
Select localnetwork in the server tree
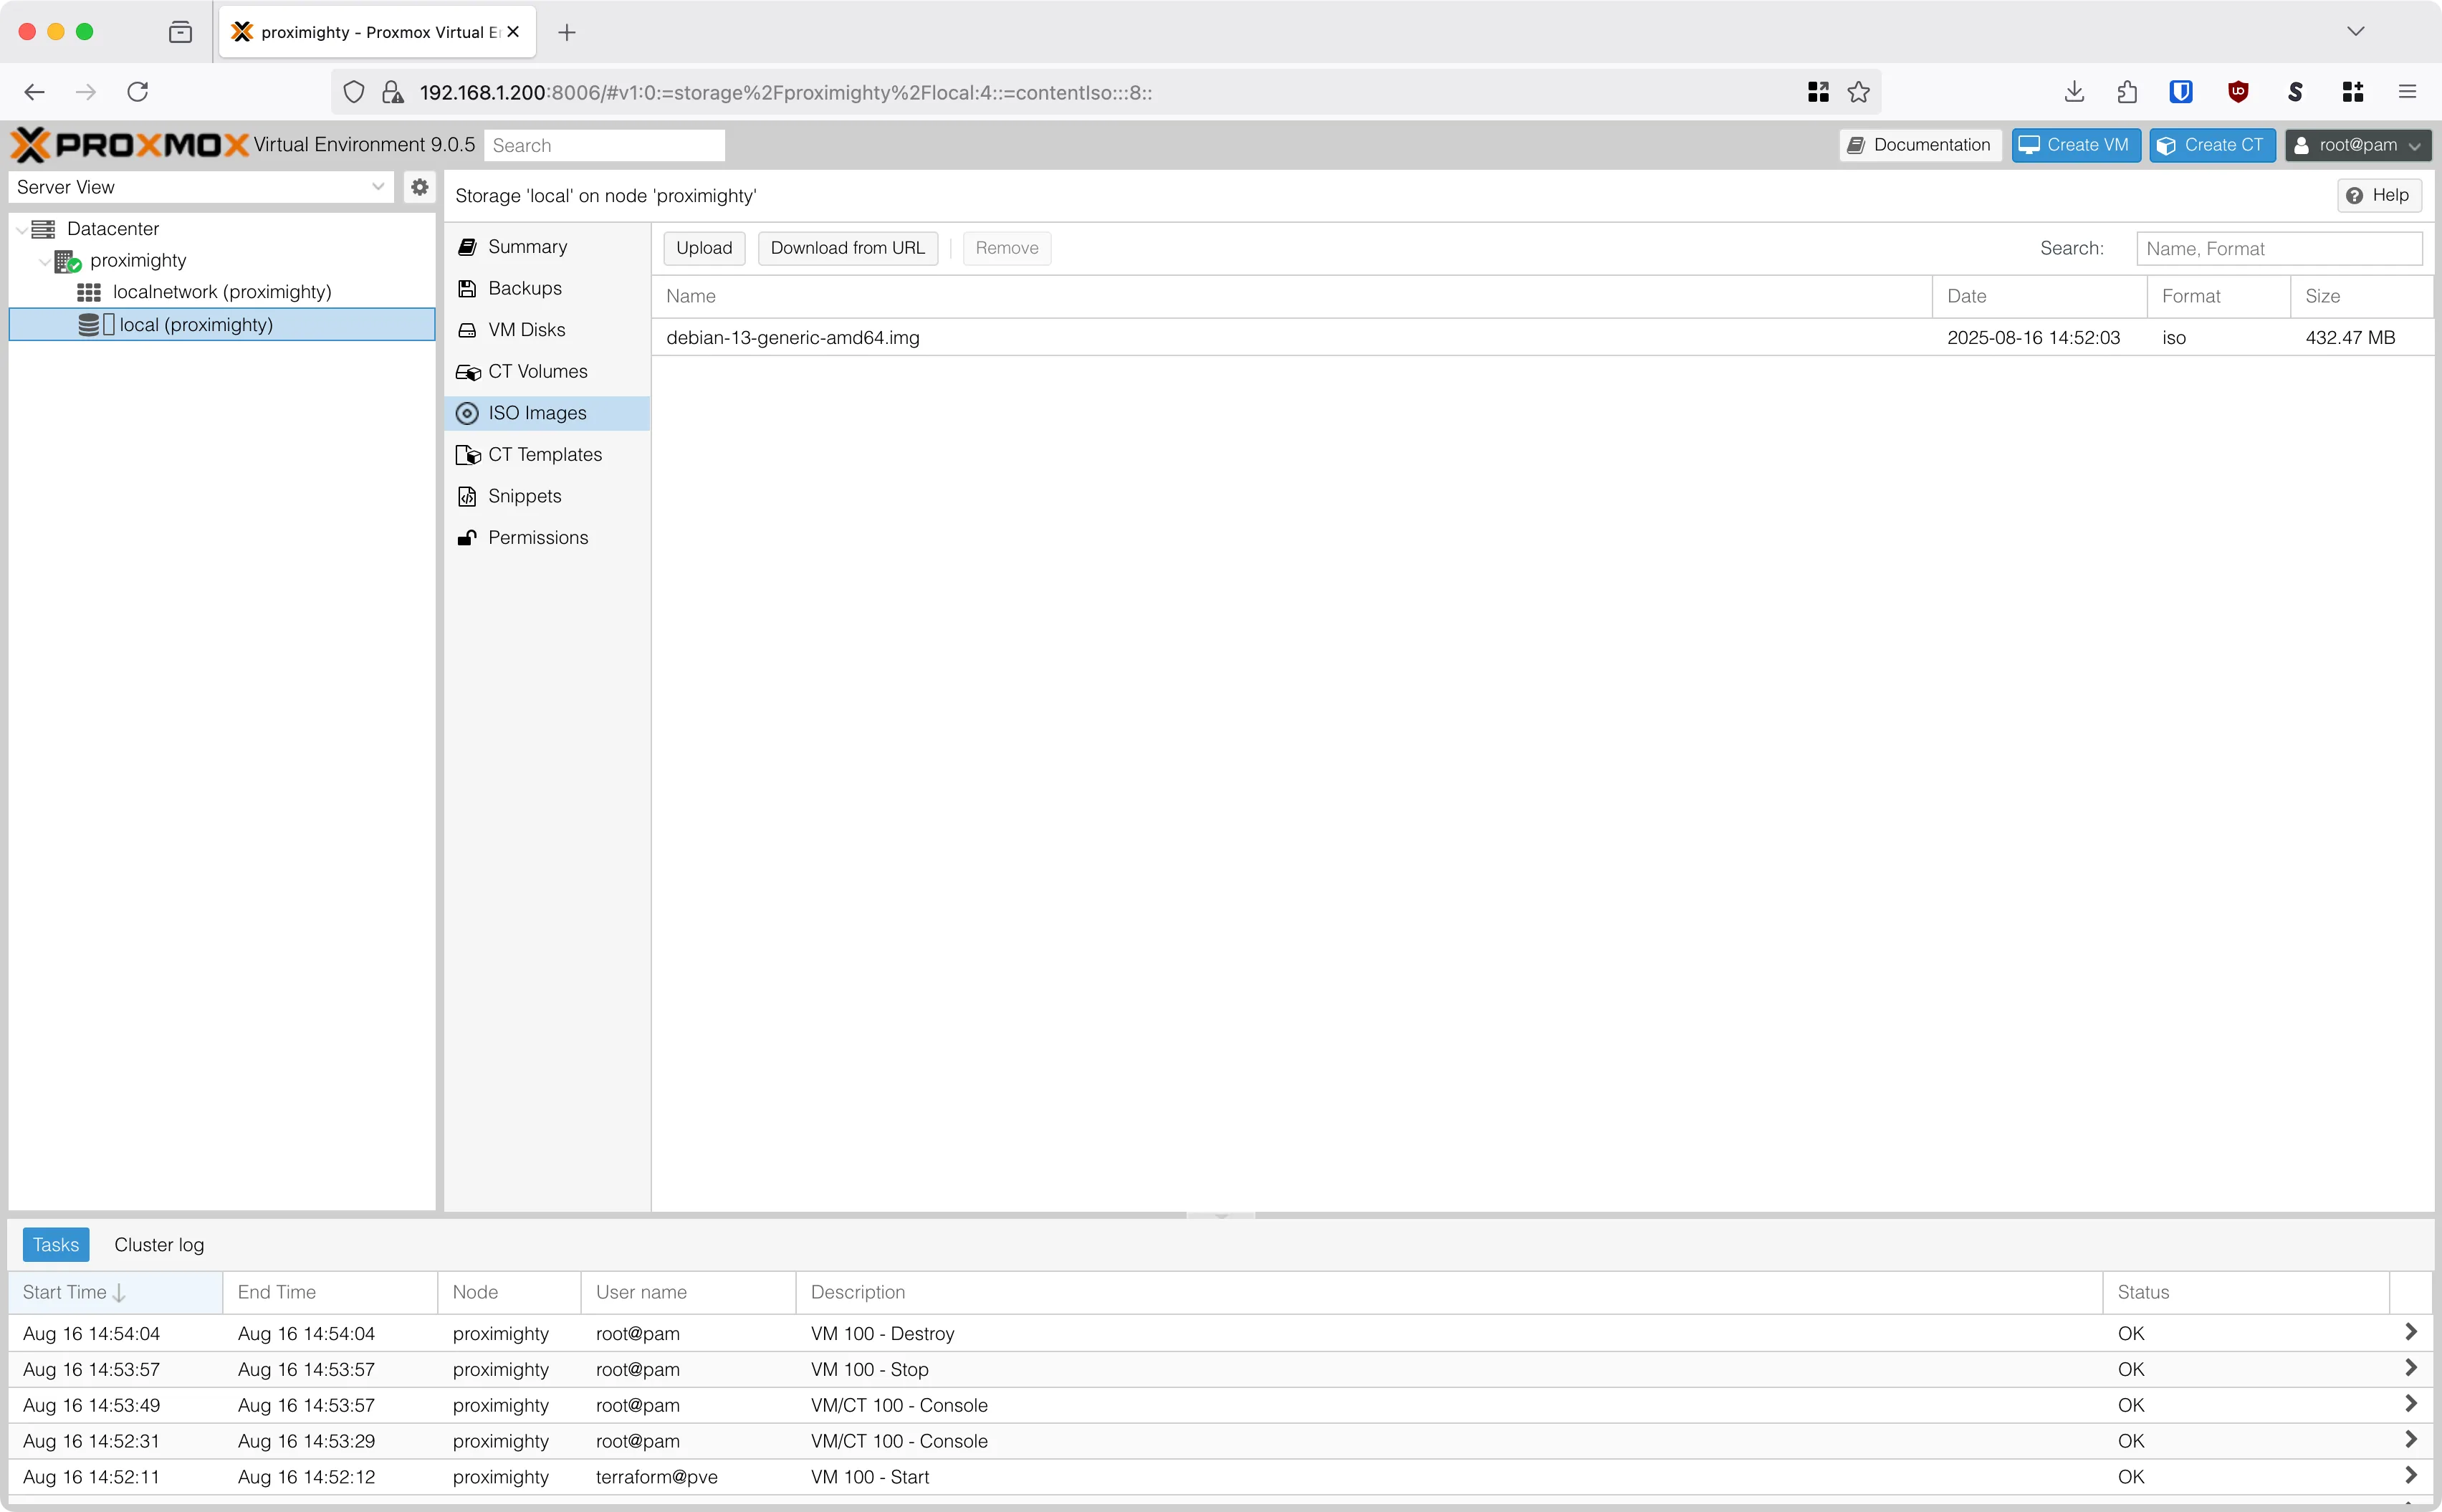[x=222, y=291]
